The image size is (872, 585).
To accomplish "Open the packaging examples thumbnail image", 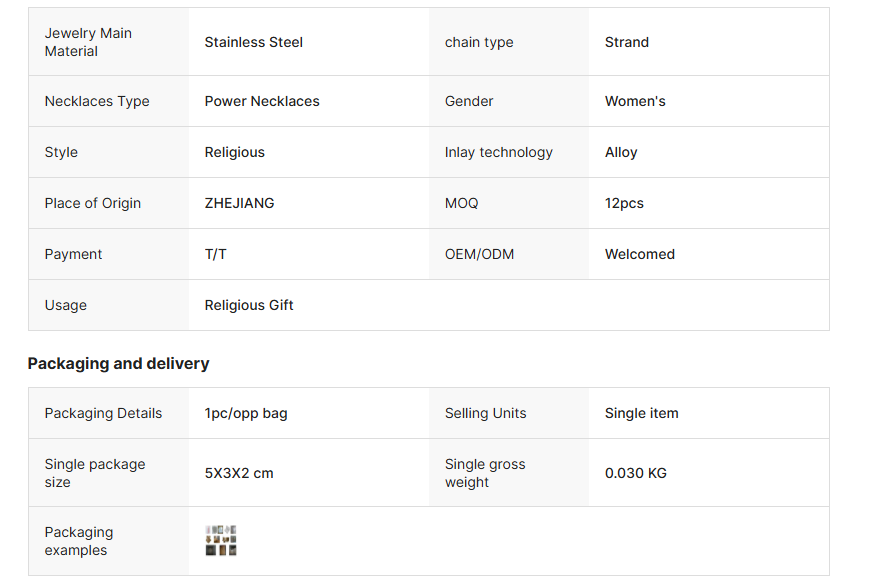I will pos(221,541).
